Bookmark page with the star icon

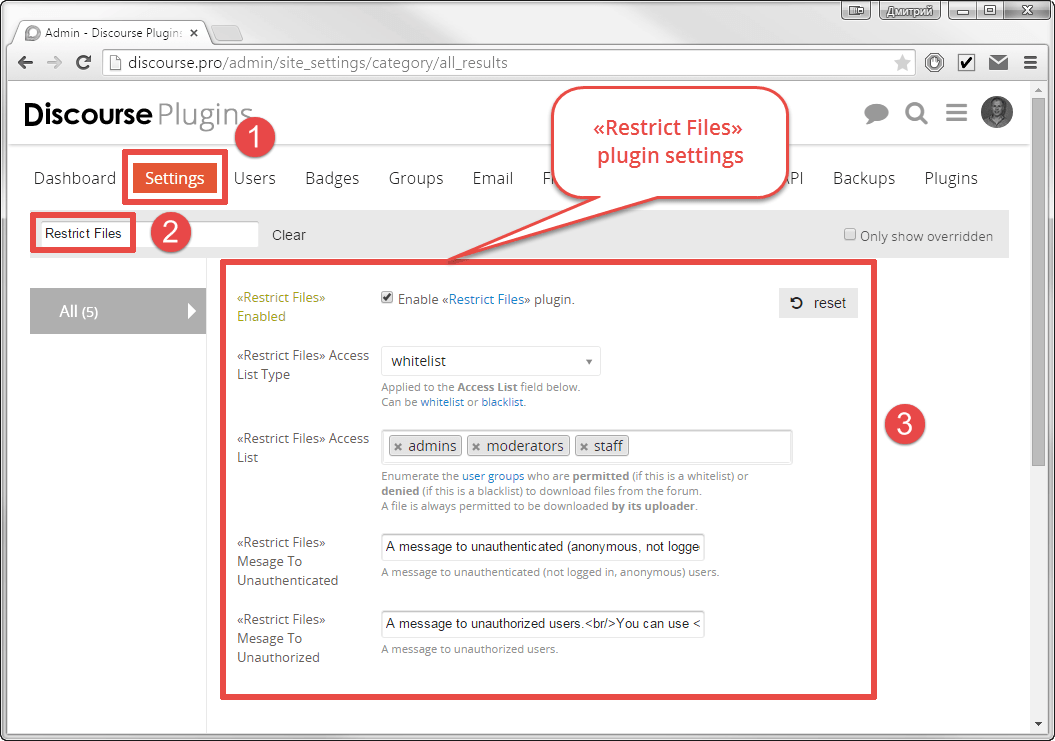click(x=902, y=63)
